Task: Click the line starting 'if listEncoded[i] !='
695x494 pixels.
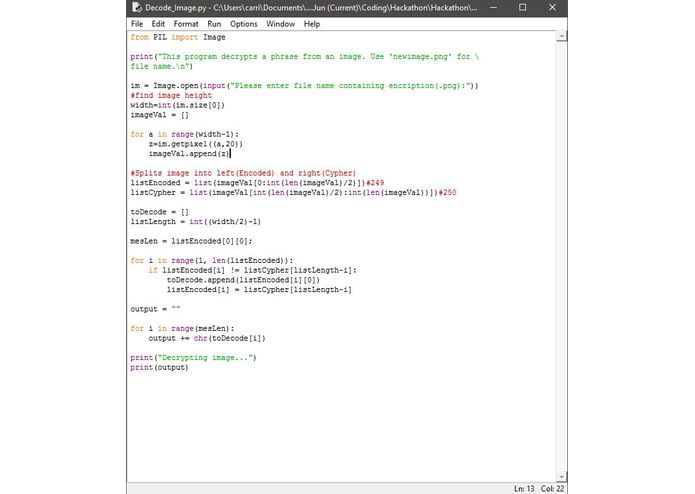Action: (253, 270)
